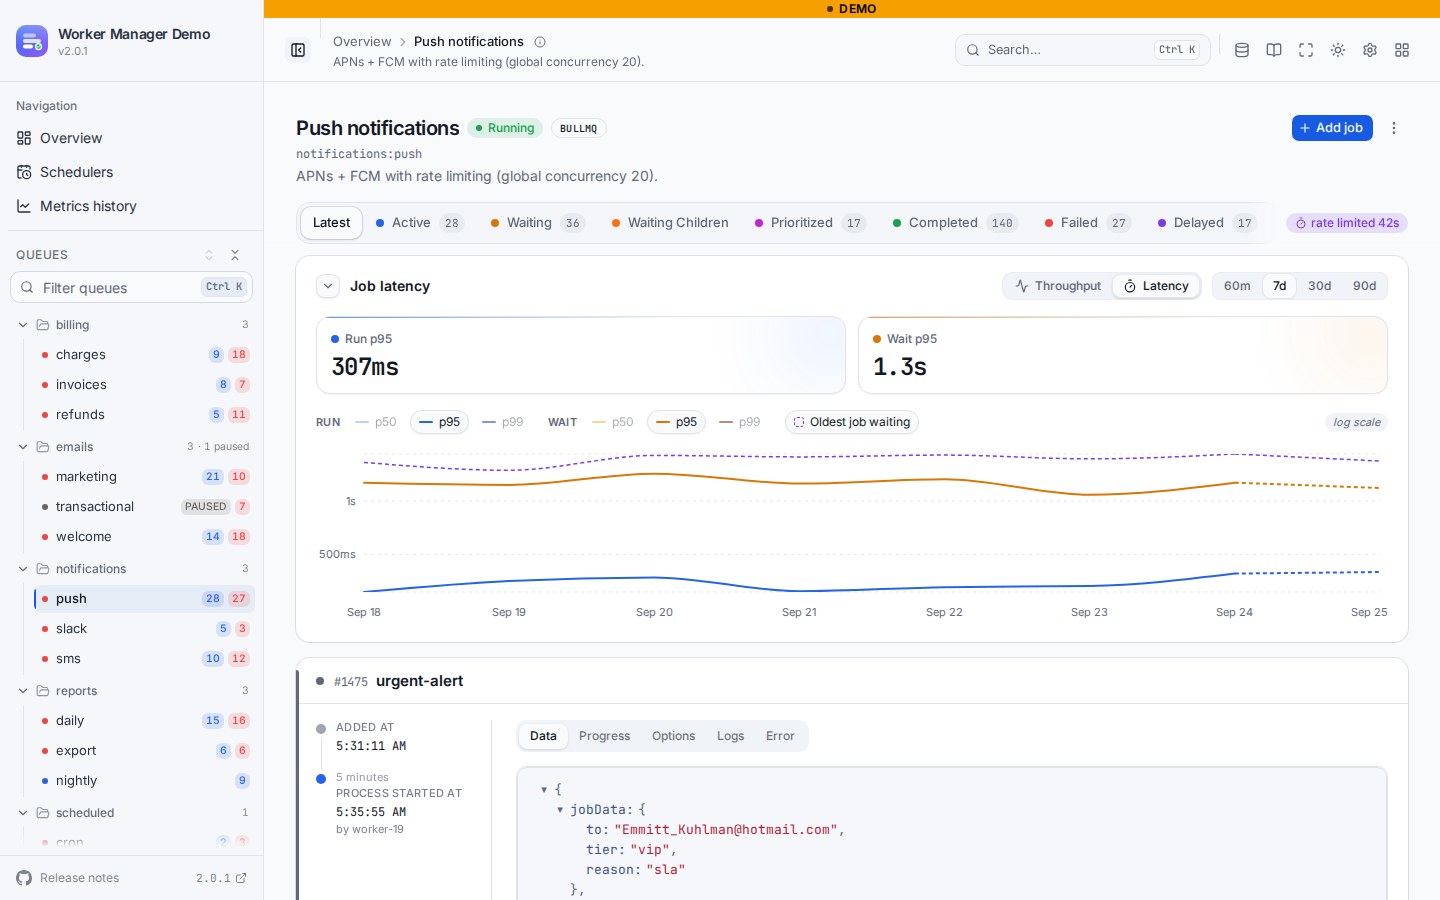The width and height of the screenshot is (1440, 900).
Task: Collapse the reports queue group
Action: 23,691
